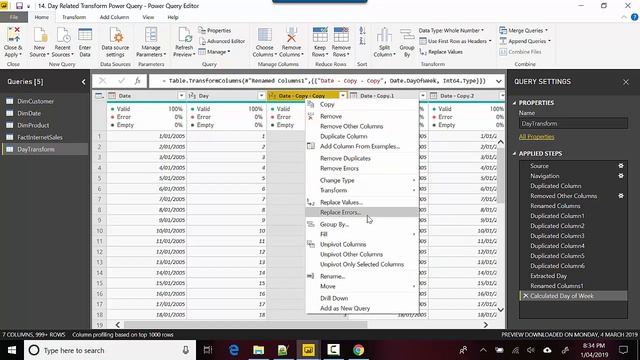The image size is (640, 360).
Task: Collapse Applied Steps section
Action: [514, 153]
